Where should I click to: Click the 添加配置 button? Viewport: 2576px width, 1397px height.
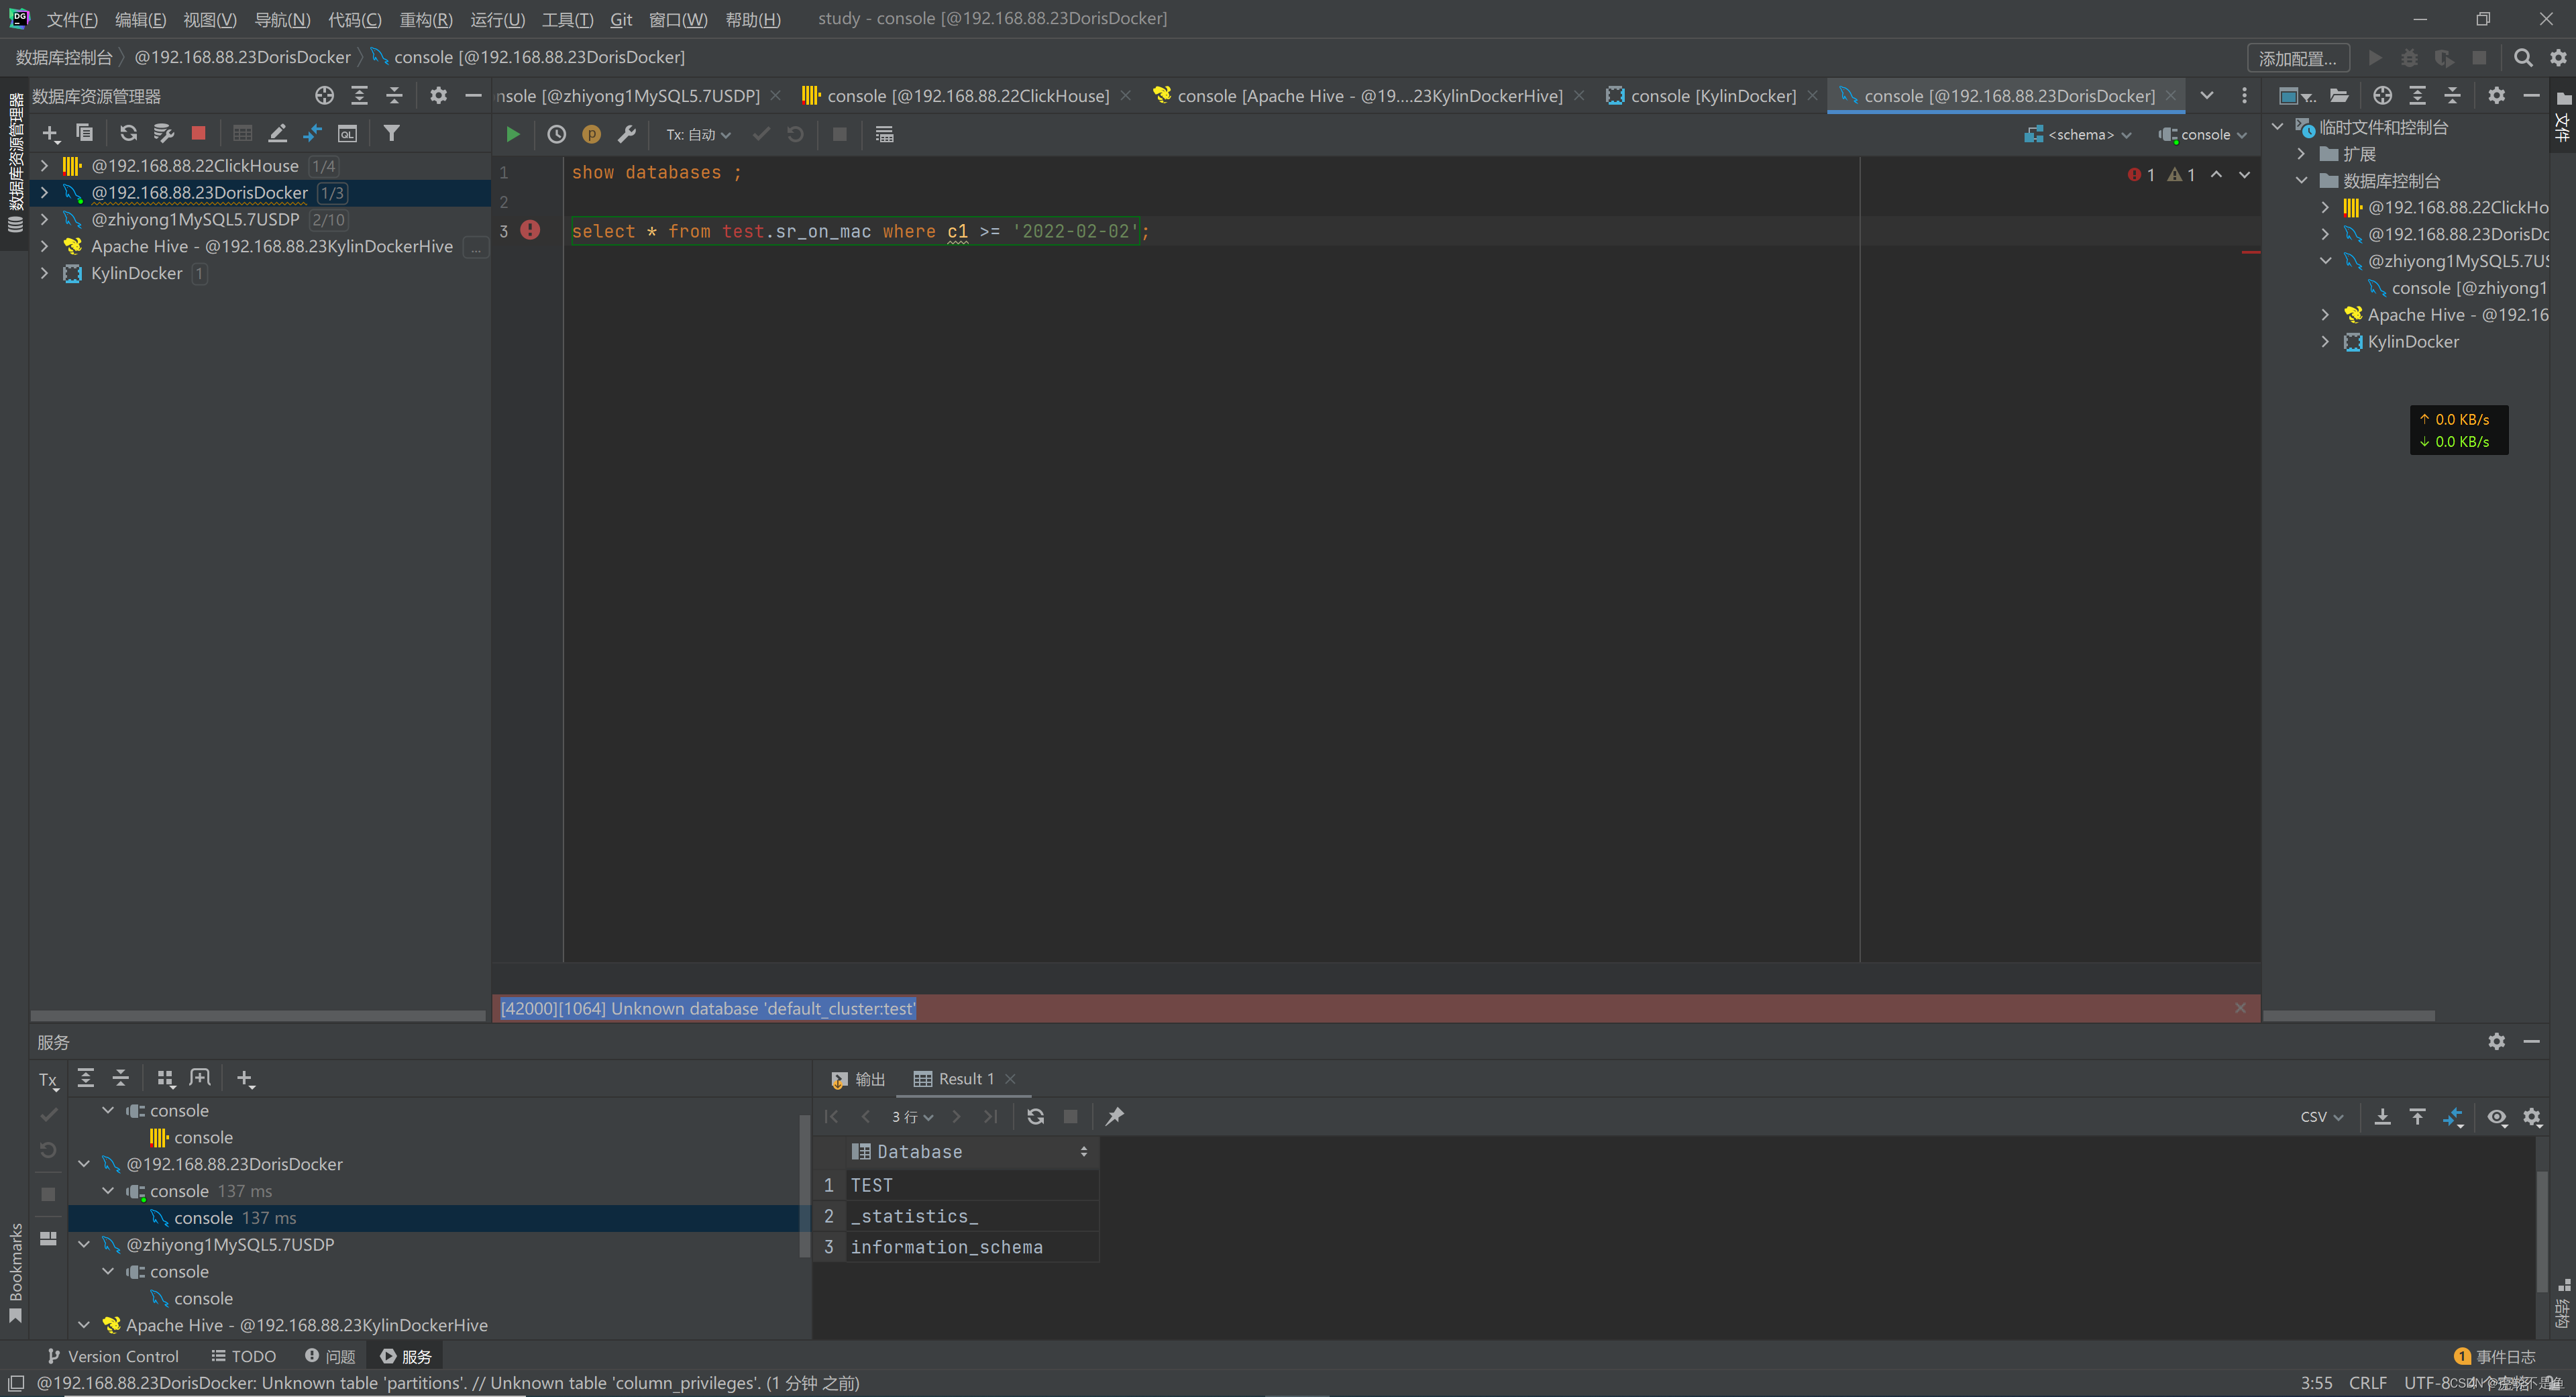[2297, 58]
